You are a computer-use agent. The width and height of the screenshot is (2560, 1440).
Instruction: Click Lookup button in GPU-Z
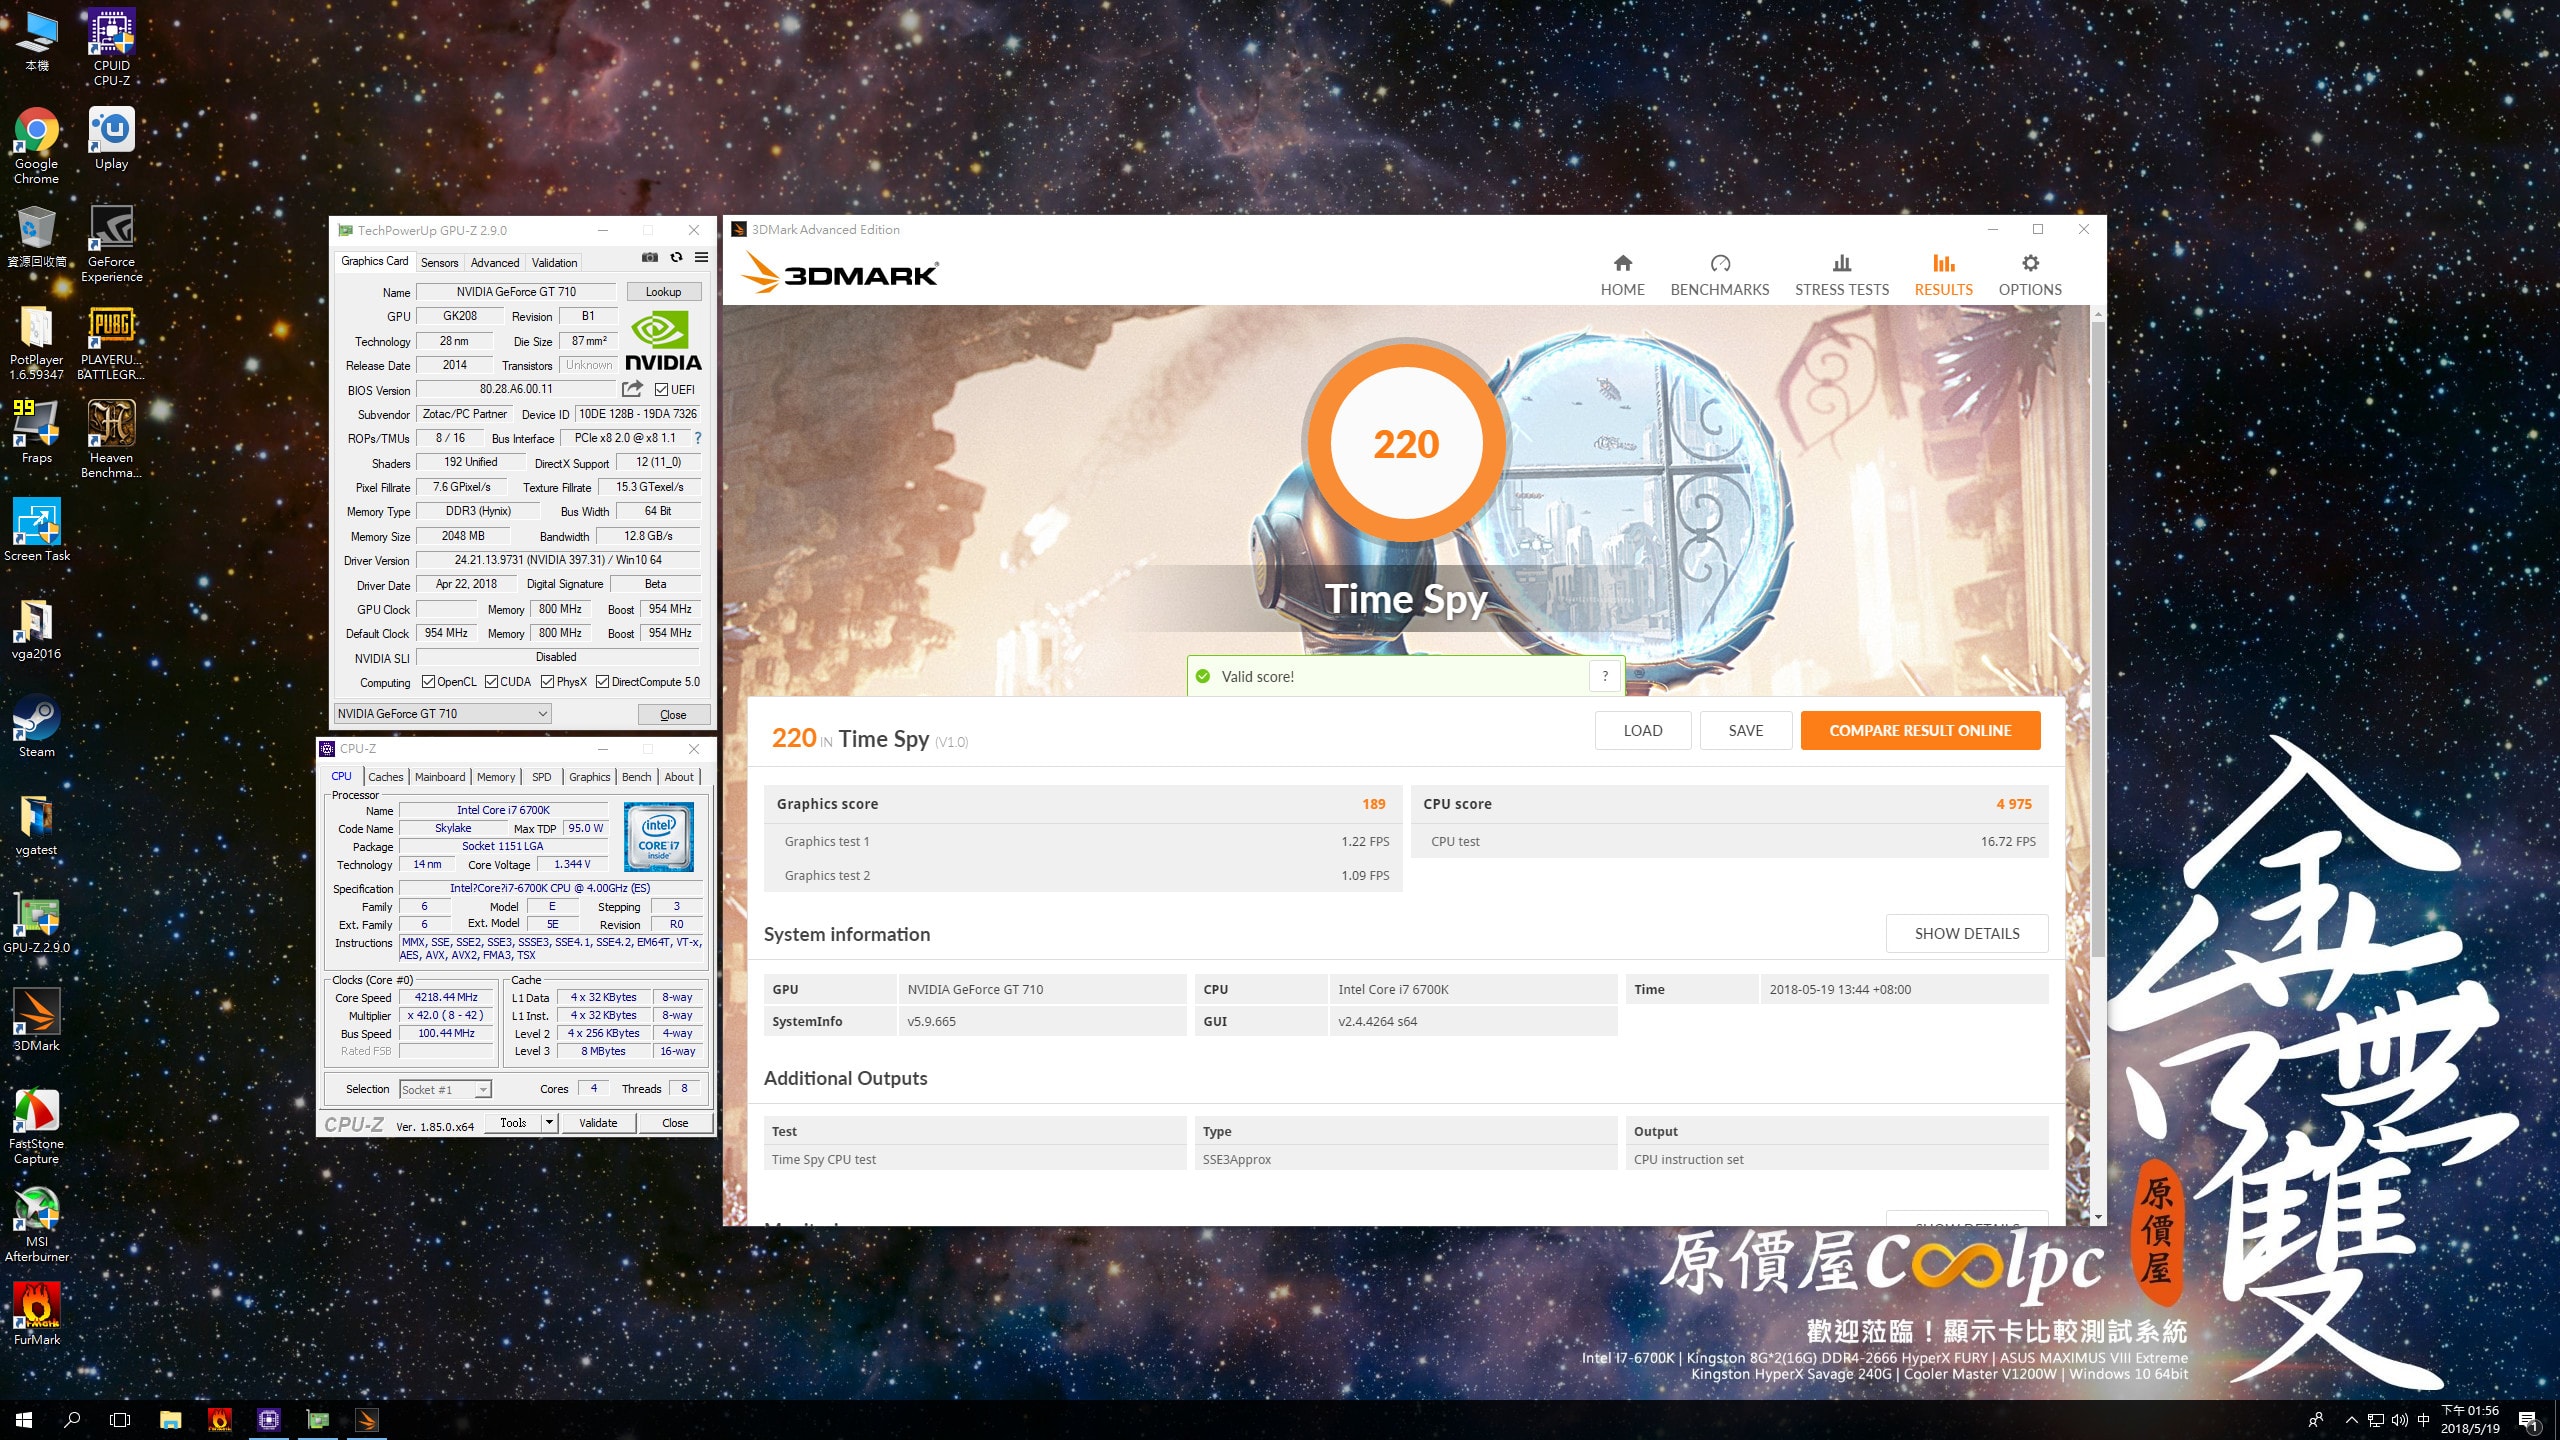pos(663,292)
